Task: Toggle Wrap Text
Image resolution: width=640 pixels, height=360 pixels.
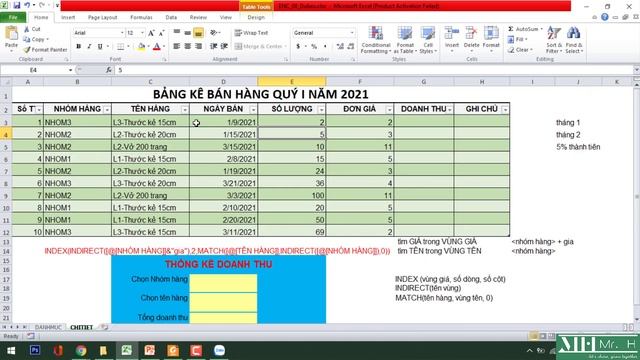Action: point(251,33)
